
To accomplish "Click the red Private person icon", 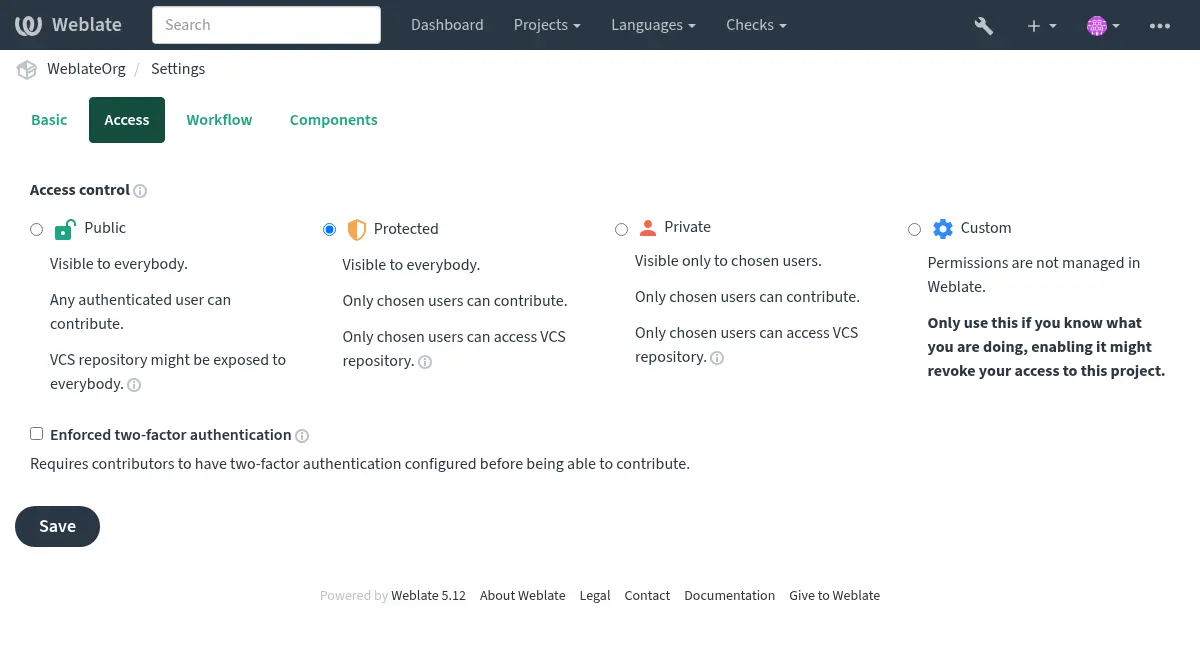I will click(648, 228).
